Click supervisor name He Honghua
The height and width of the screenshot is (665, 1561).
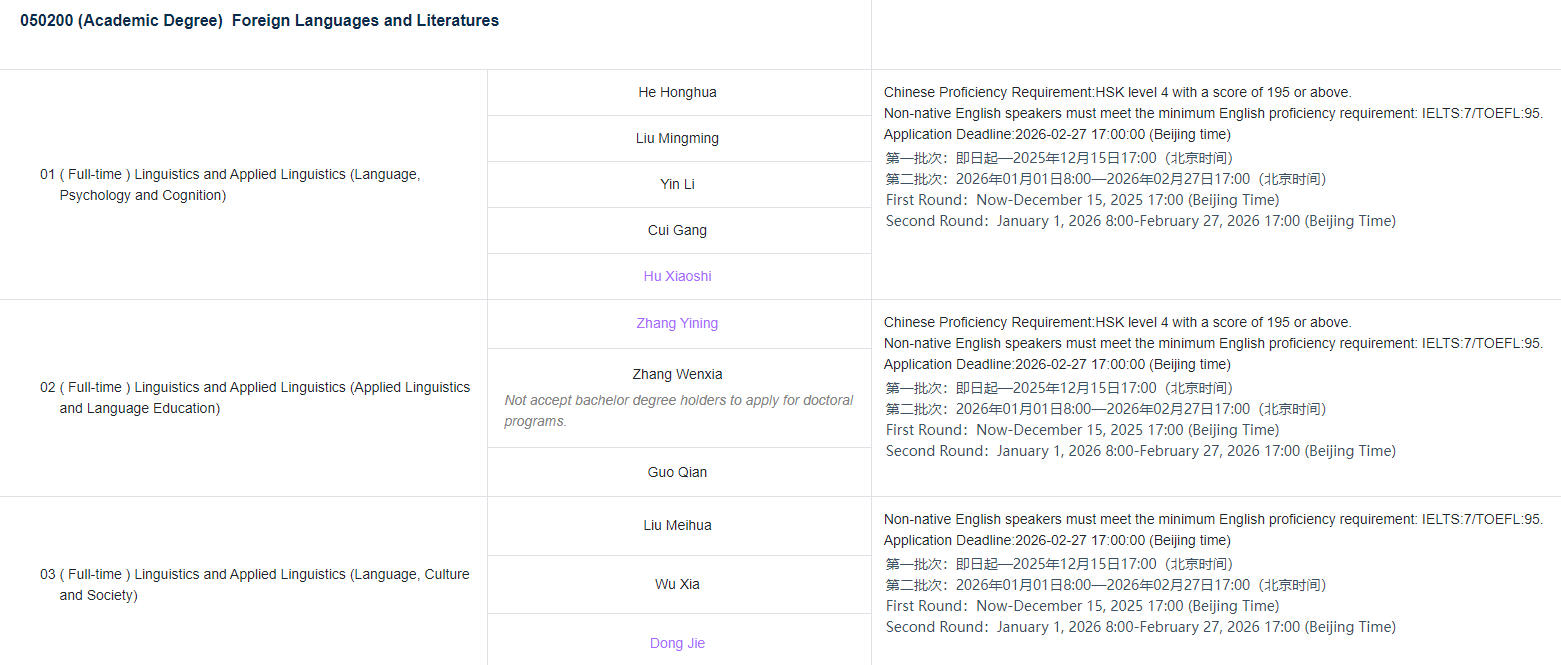coord(677,92)
